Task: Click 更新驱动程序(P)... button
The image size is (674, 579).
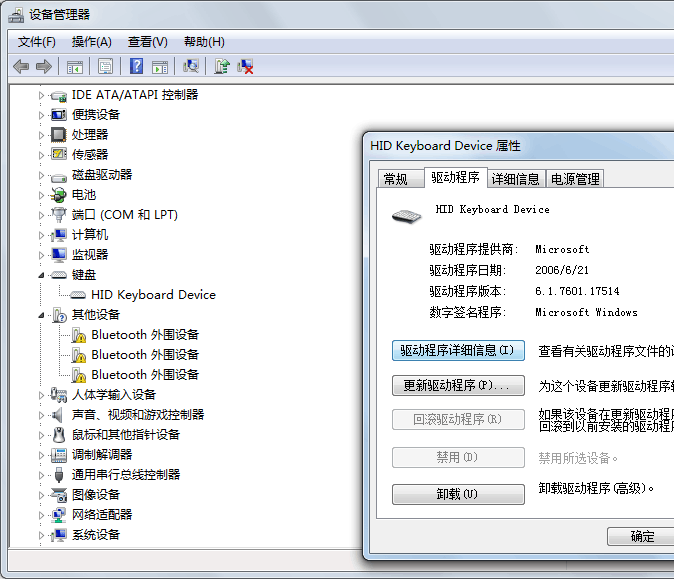Action: pos(458,385)
